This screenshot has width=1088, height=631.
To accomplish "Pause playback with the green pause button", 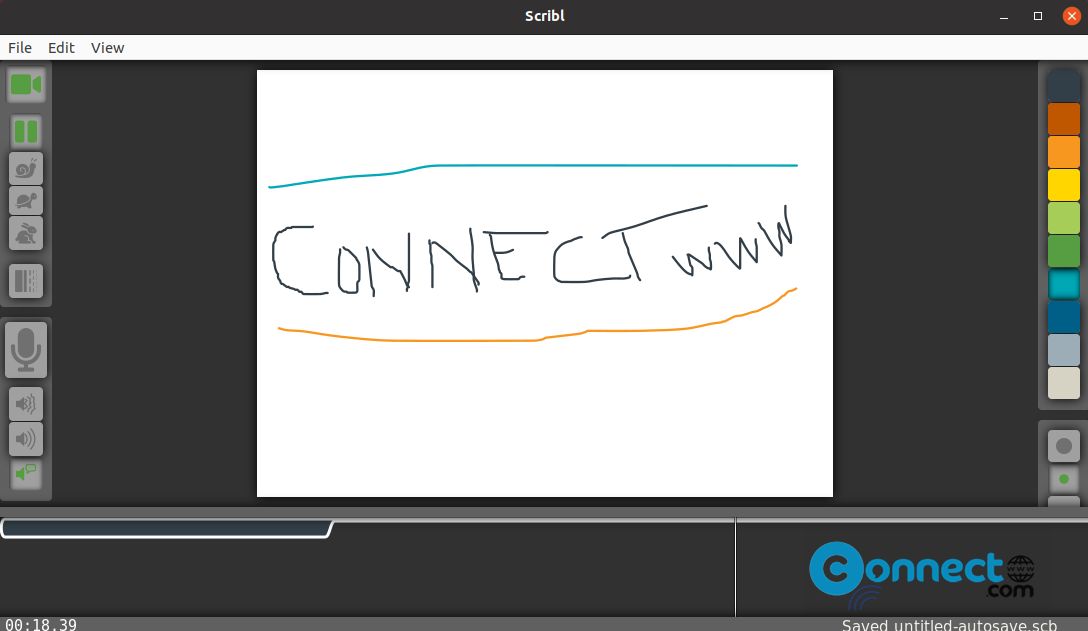I will coord(26,132).
